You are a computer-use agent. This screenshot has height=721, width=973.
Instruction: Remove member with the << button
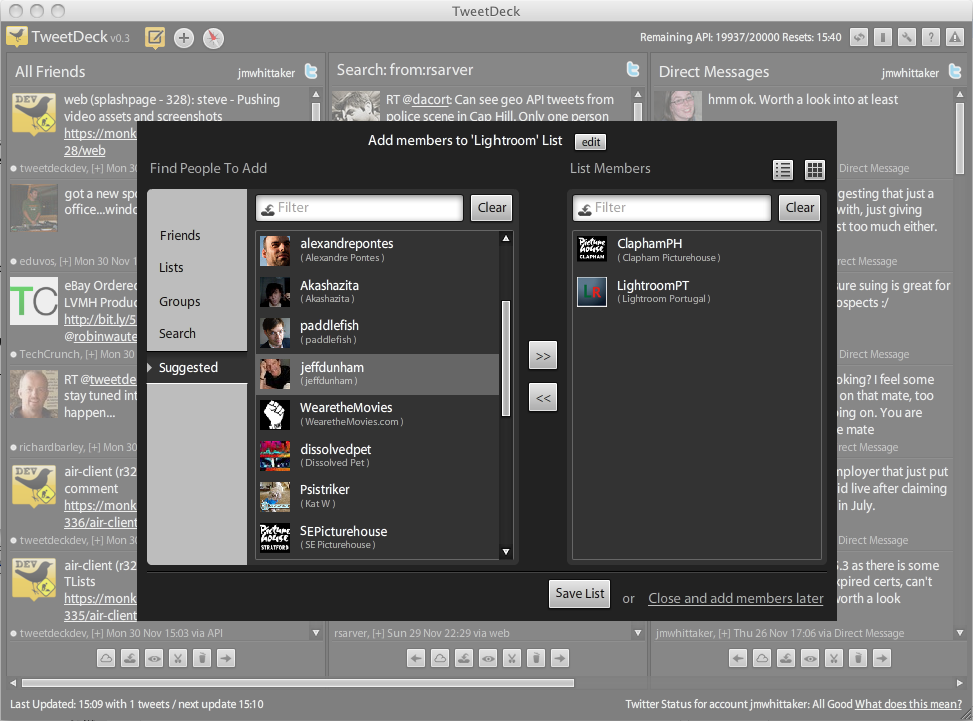tap(543, 398)
